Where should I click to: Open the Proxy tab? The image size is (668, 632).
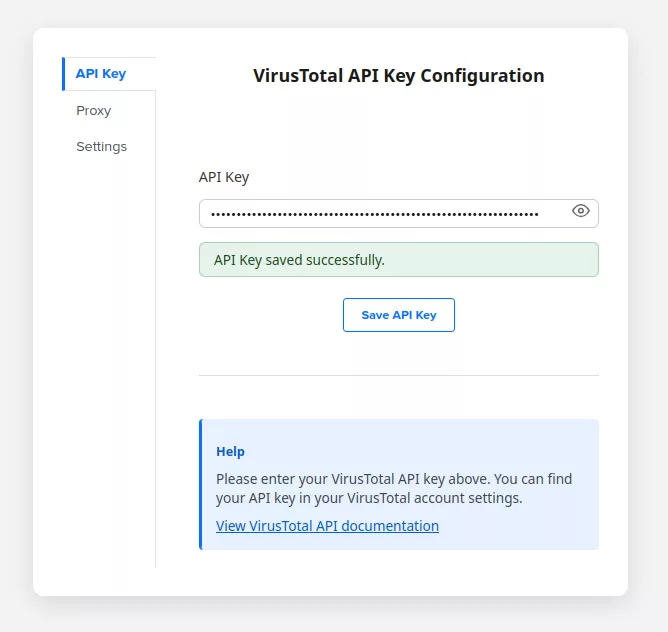click(94, 111)
